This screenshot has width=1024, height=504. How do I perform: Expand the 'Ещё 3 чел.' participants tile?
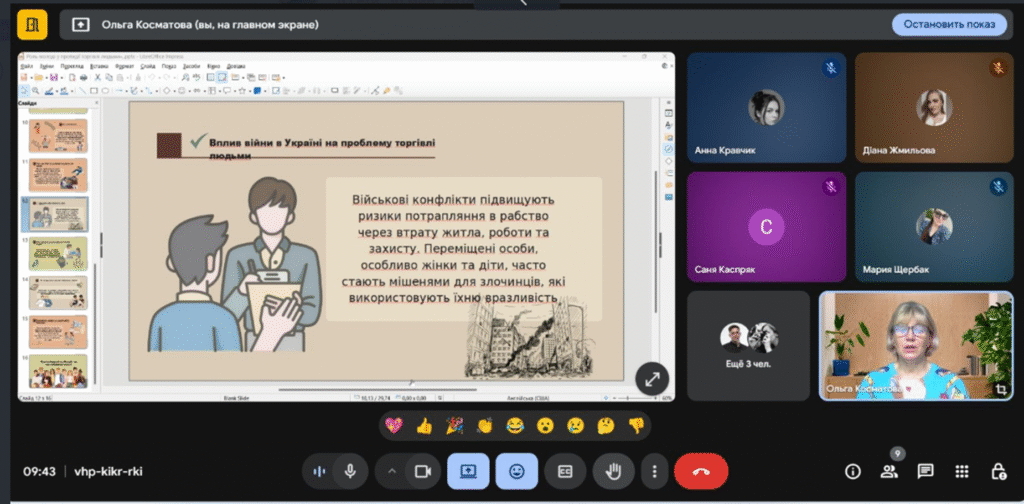tap(748, 345)
